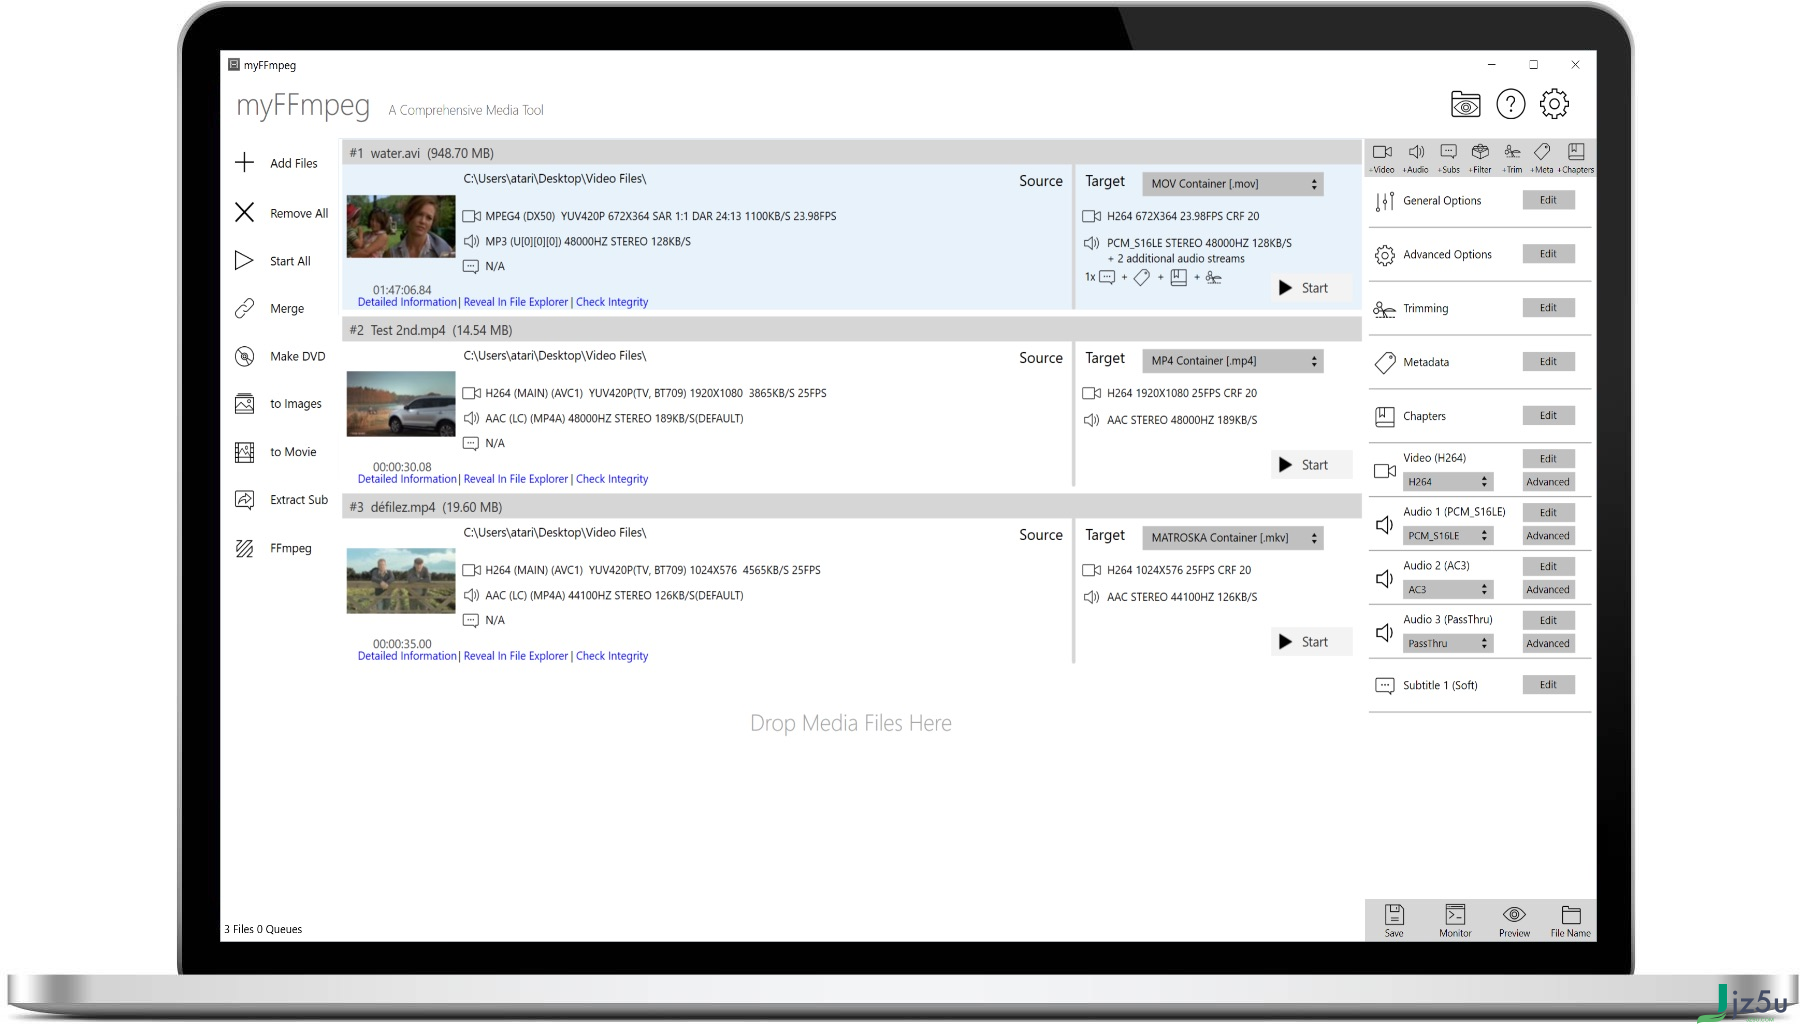Viewport: 1800px width, 1024px height.
Task: Start conversion of water.avi
Action: 1312,288
